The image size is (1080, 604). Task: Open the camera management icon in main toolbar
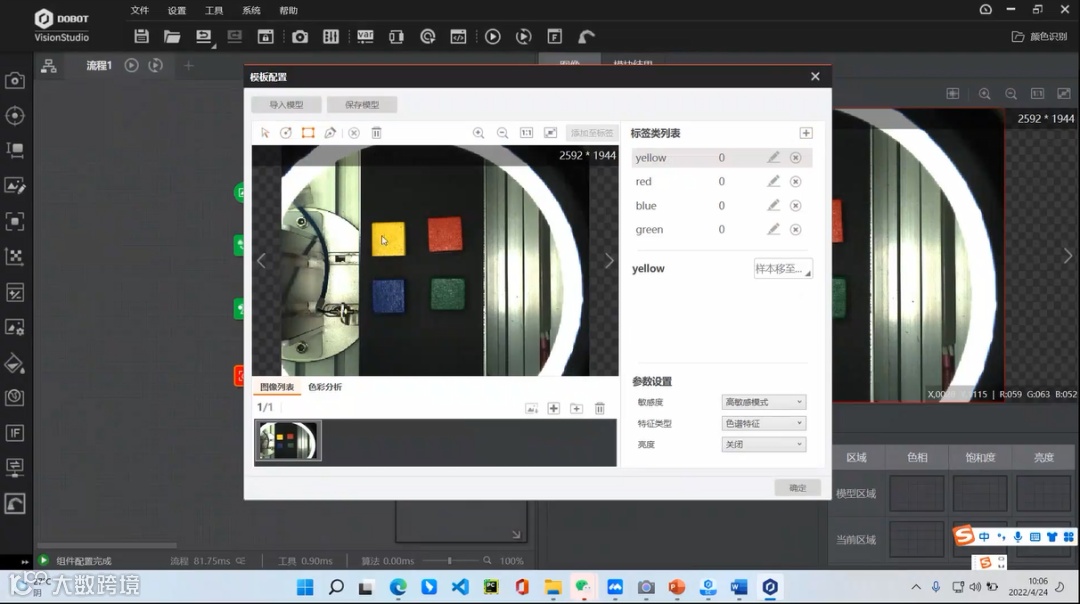300,37
